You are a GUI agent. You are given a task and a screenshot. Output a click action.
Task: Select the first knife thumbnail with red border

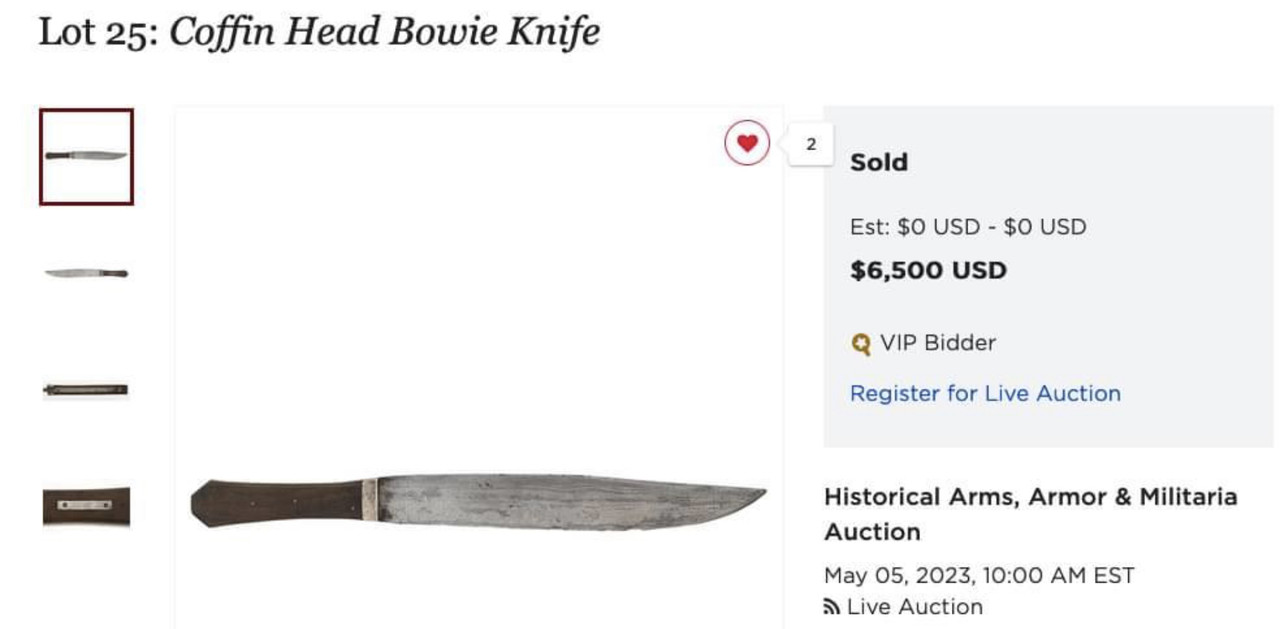tap(86, 157)
